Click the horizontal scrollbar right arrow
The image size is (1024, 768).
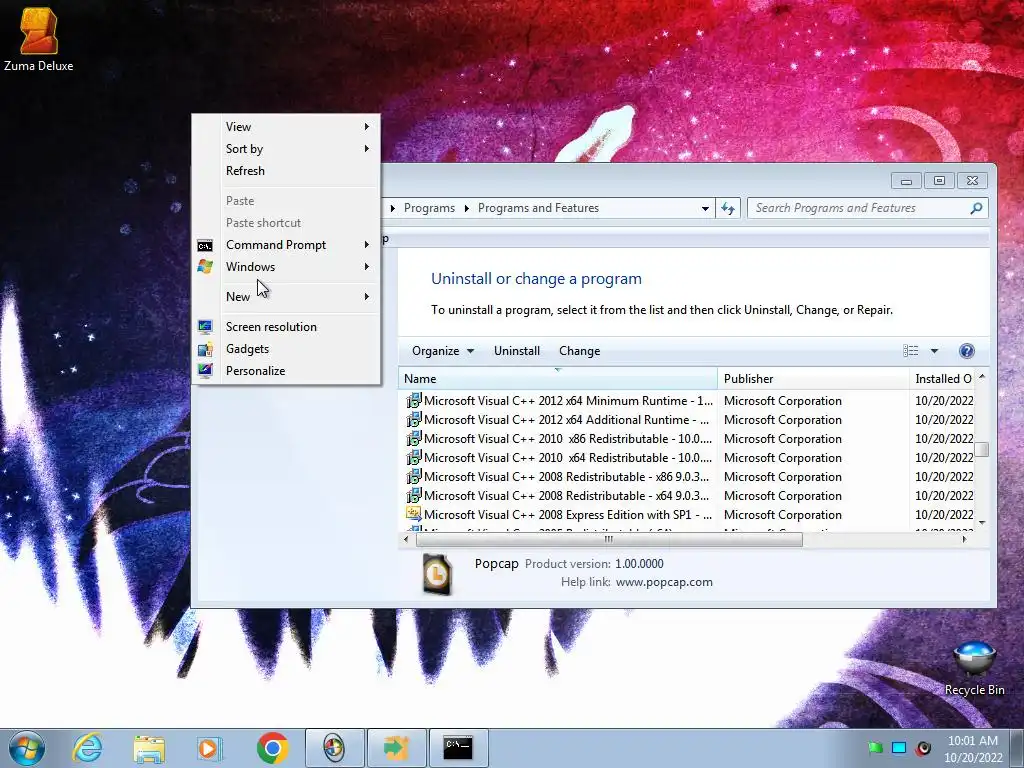point(964,539)
